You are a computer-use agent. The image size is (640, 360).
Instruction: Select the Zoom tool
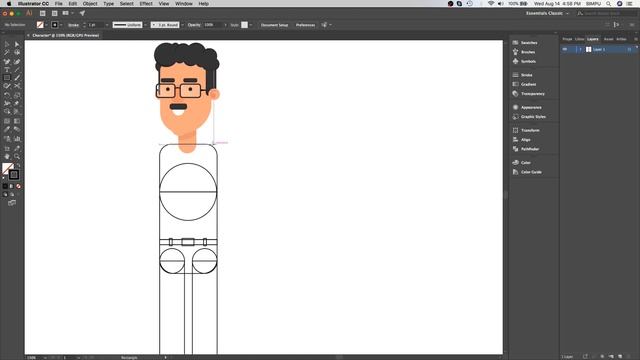(17, 157)
